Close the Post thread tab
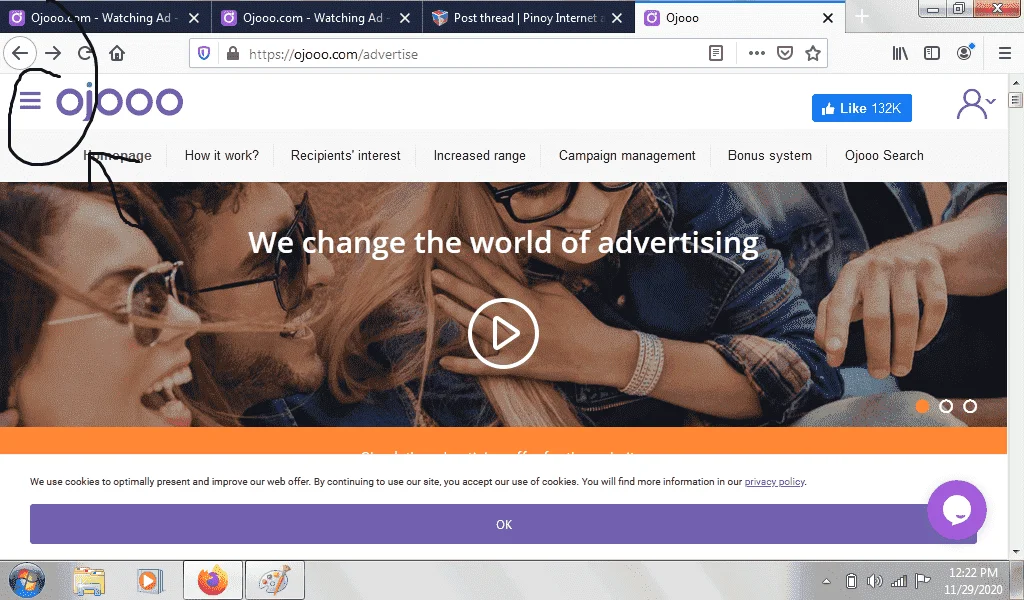This screenshot has width=1024, height=600. [616, 18]
